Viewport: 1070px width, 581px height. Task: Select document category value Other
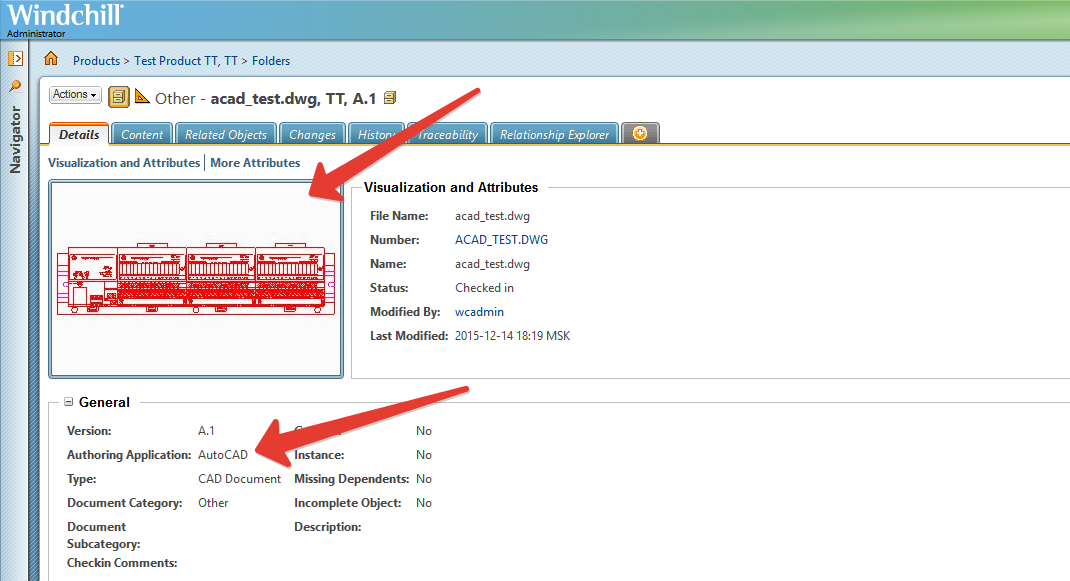[x=213, y=502]
